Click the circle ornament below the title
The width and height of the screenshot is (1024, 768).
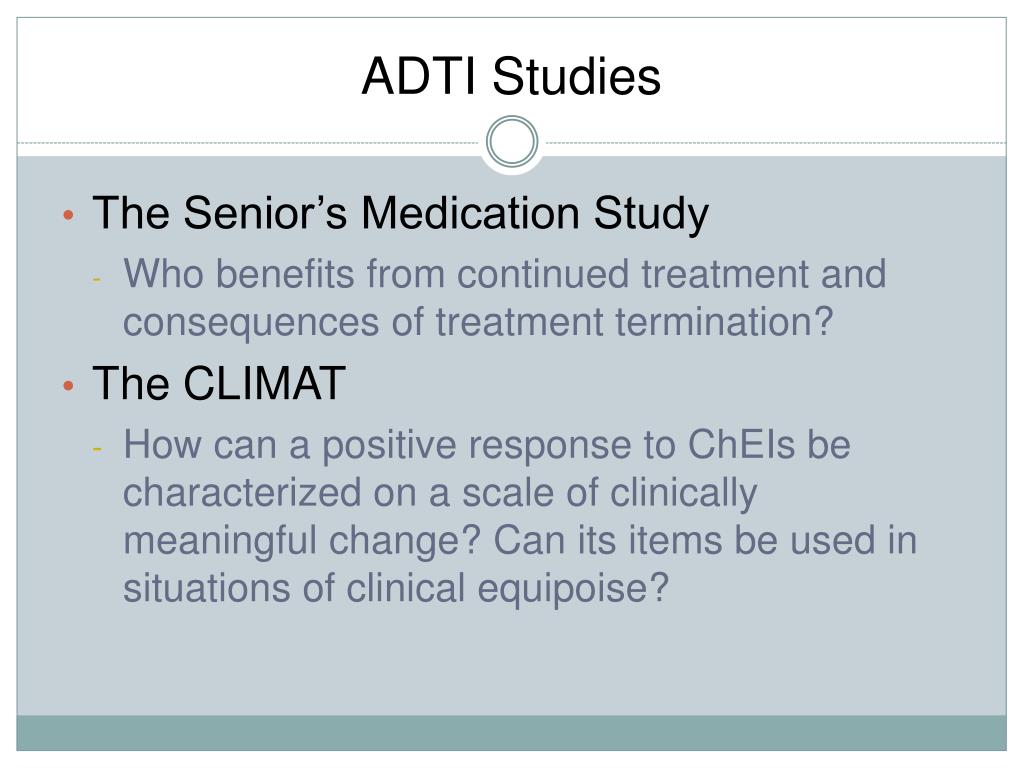pos(512,142)
